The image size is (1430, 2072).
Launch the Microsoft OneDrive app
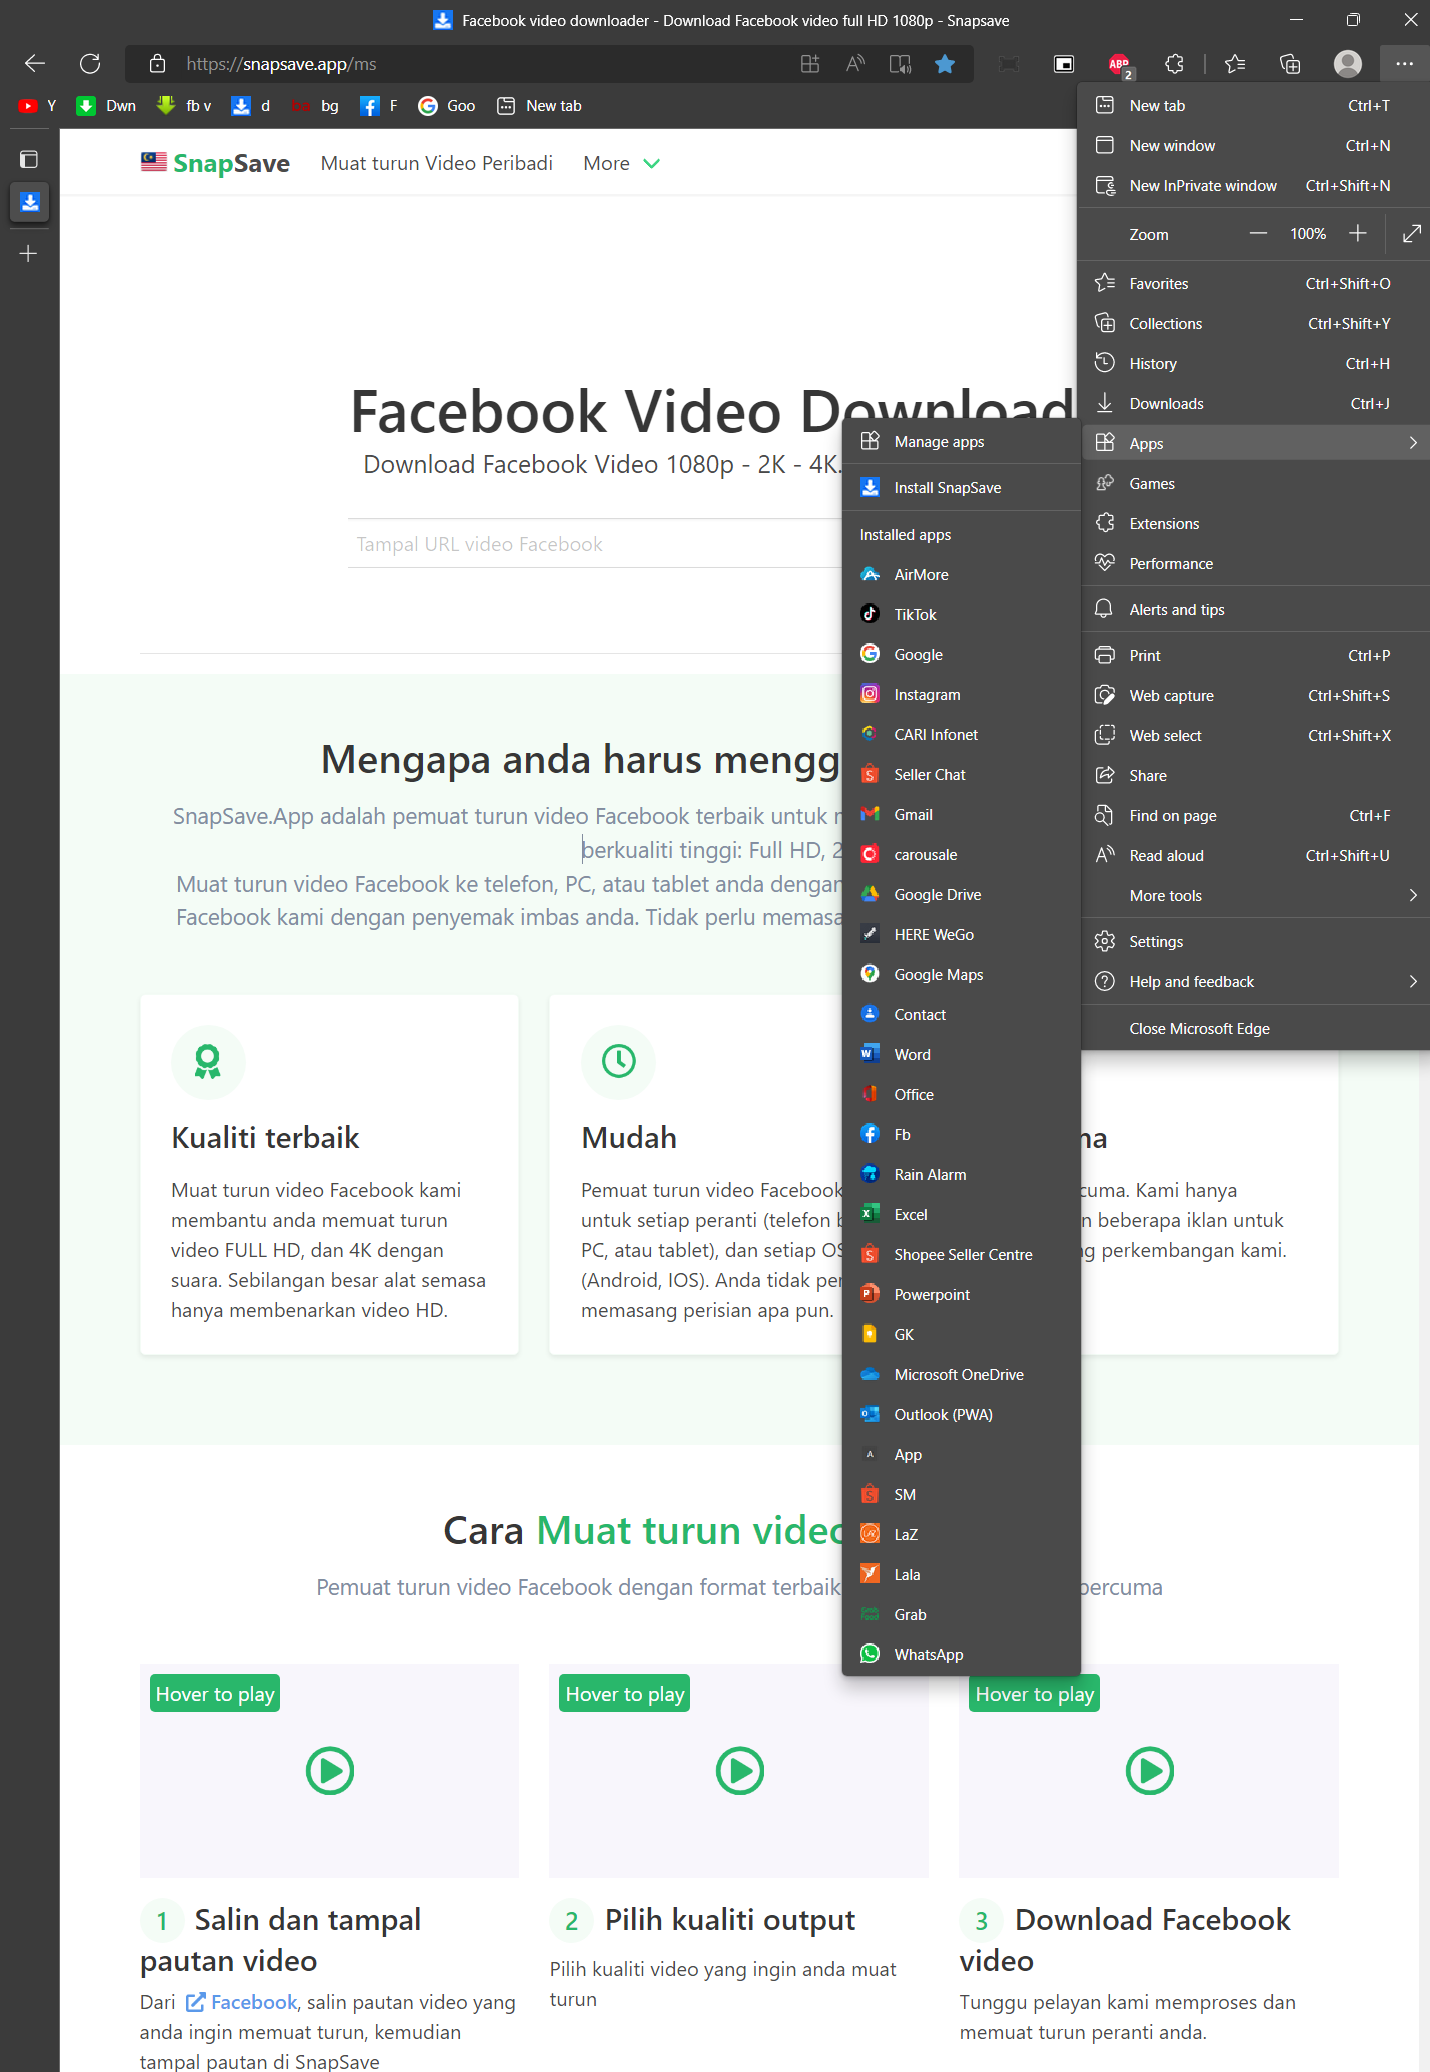(x=962, y=1375)
